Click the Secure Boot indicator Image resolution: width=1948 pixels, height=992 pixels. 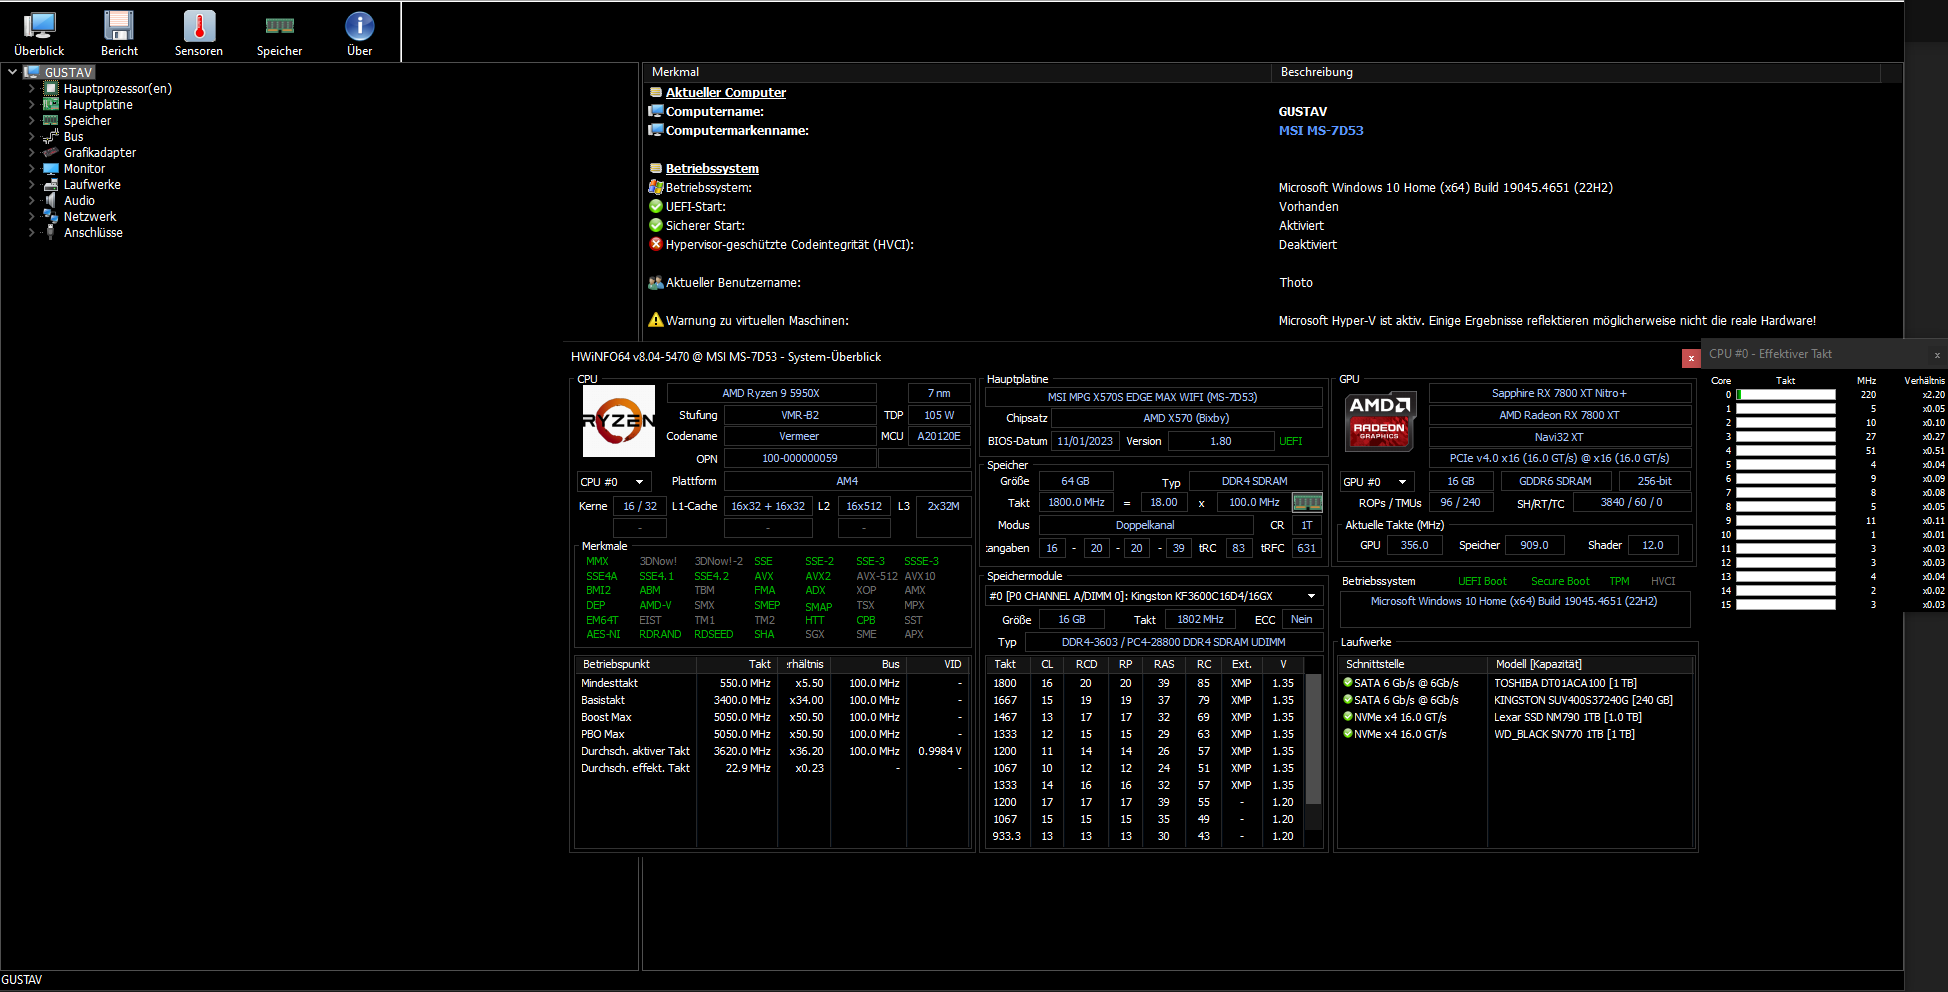1560,581
